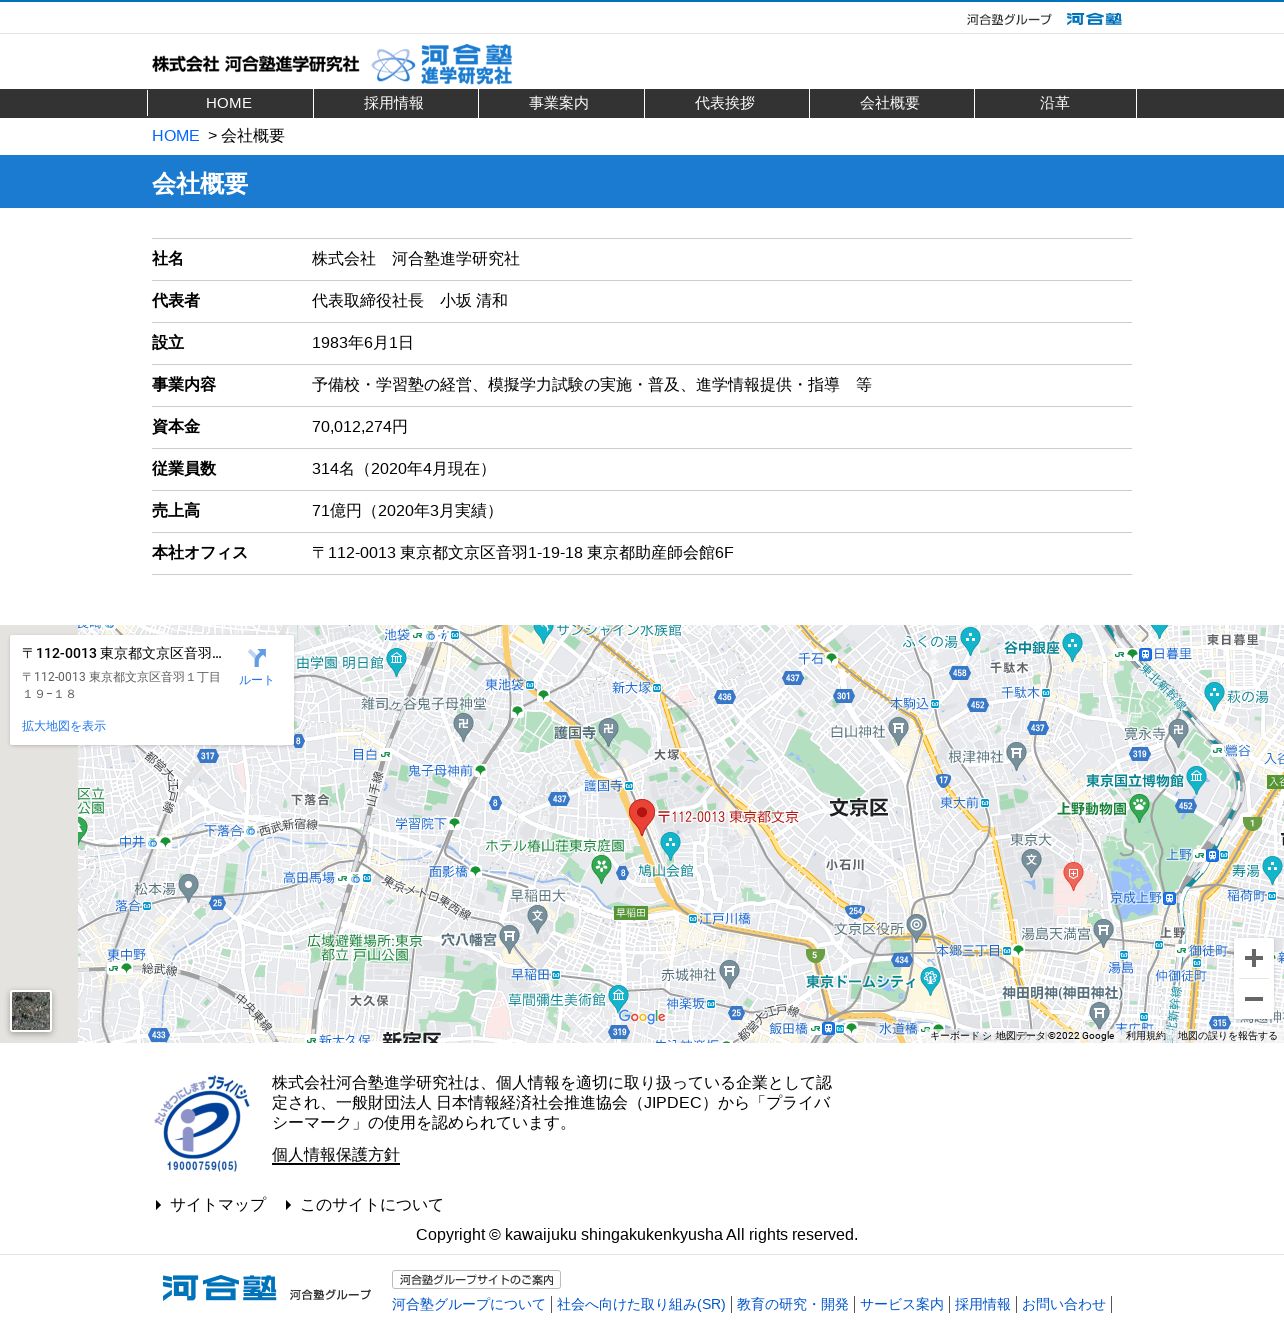The width and height of the screenshot is (1284, 1333).
Task: Open 採用情報 navigation menu item
Action: tap(394, 103)
